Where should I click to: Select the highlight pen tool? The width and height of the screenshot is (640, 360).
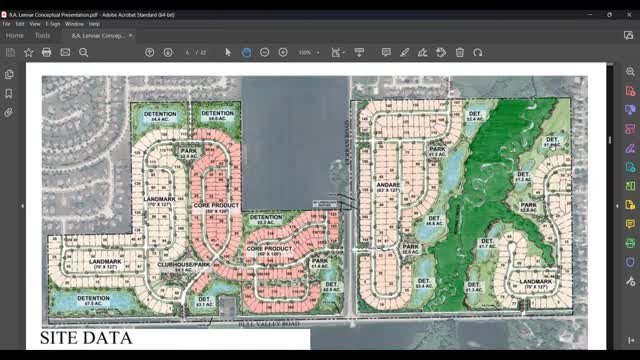404,52
